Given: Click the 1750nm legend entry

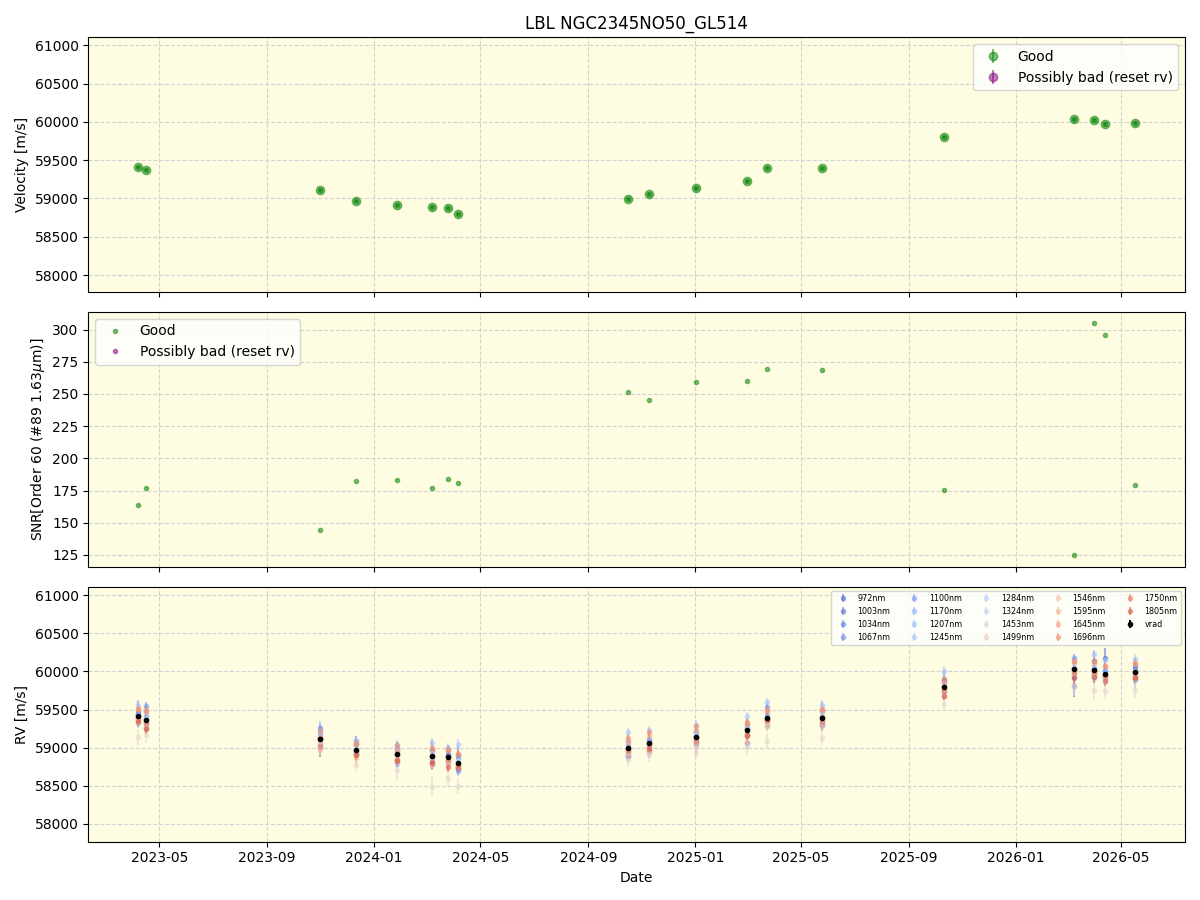Looking at the screenshot, I should point(1161,598).
